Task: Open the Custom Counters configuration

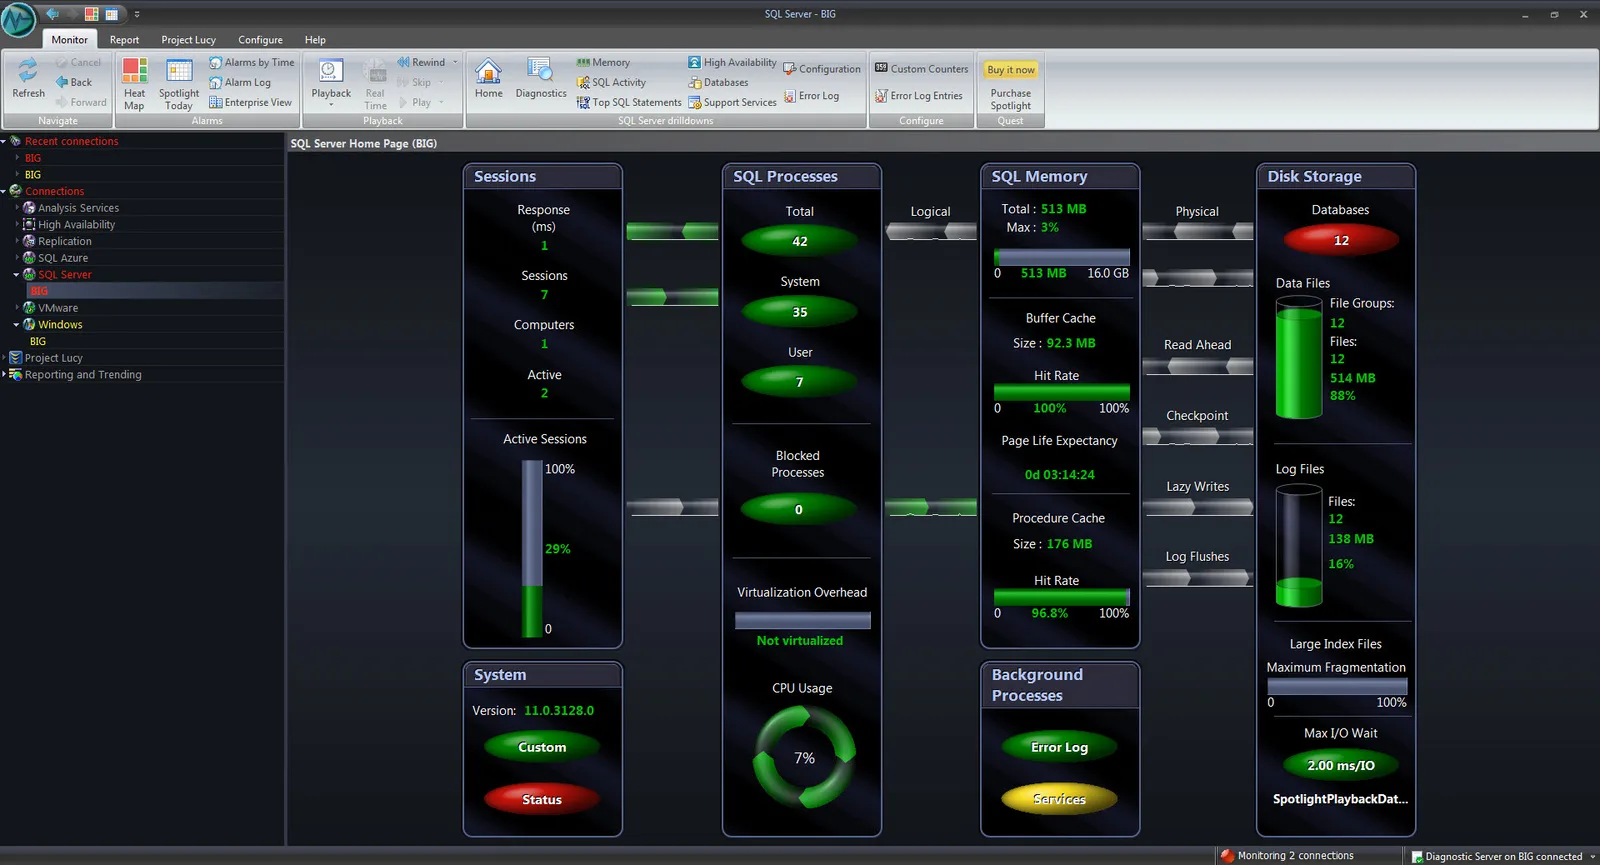Action: [x=922, y=69]
